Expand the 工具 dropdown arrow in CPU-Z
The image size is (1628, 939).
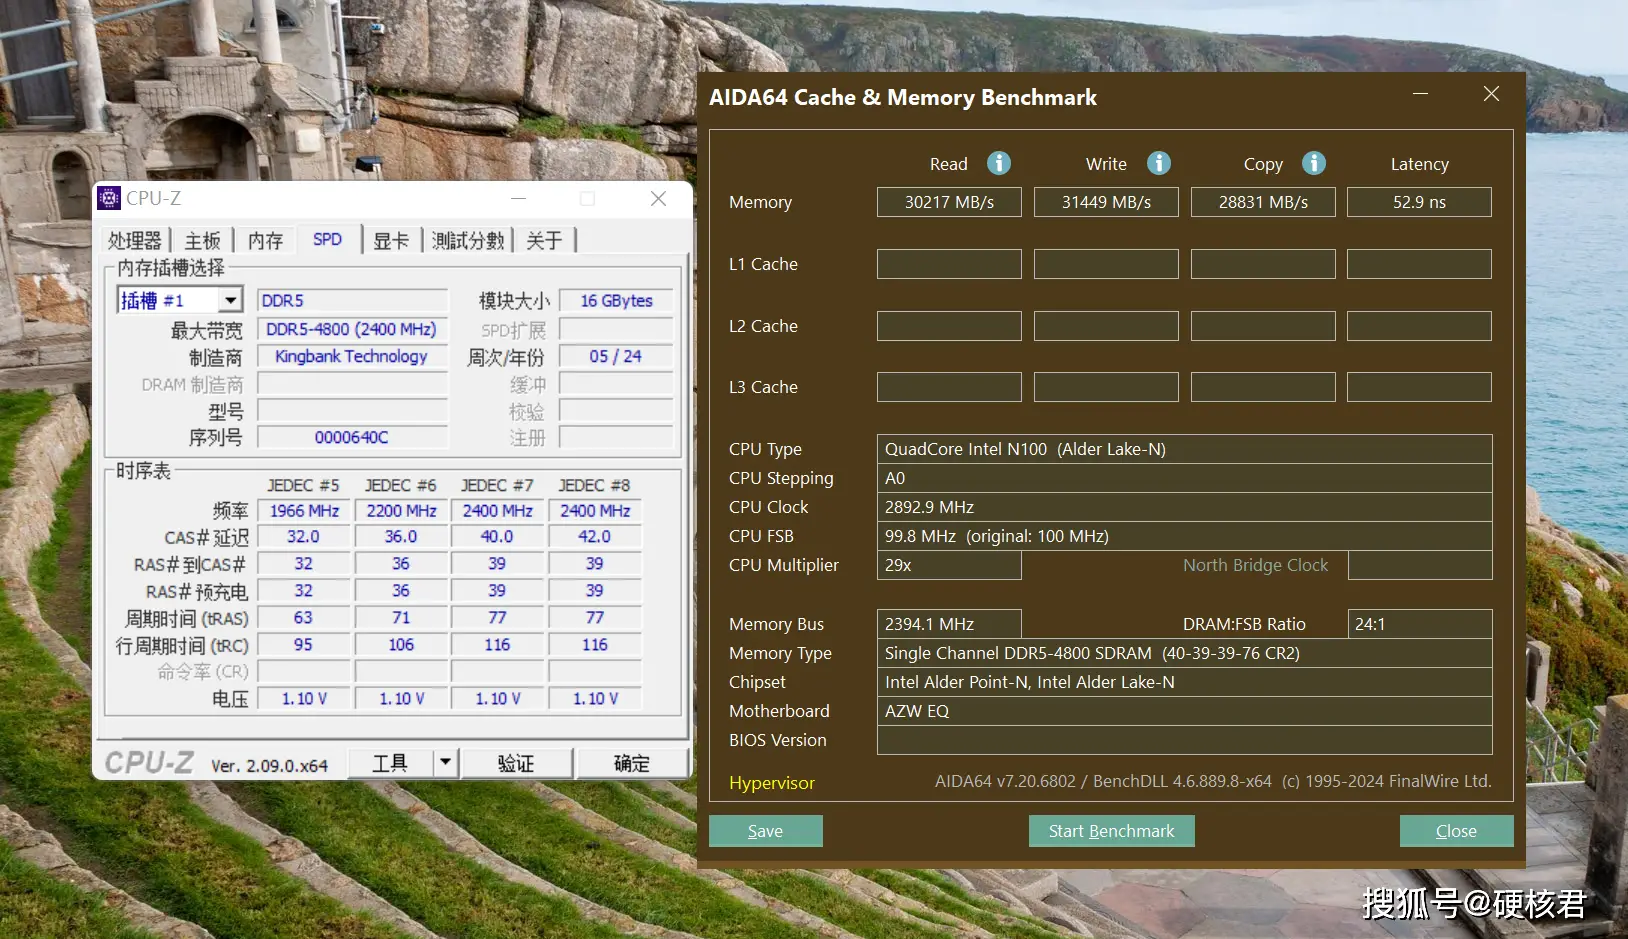pyautogui.click(x=445, y=763)
